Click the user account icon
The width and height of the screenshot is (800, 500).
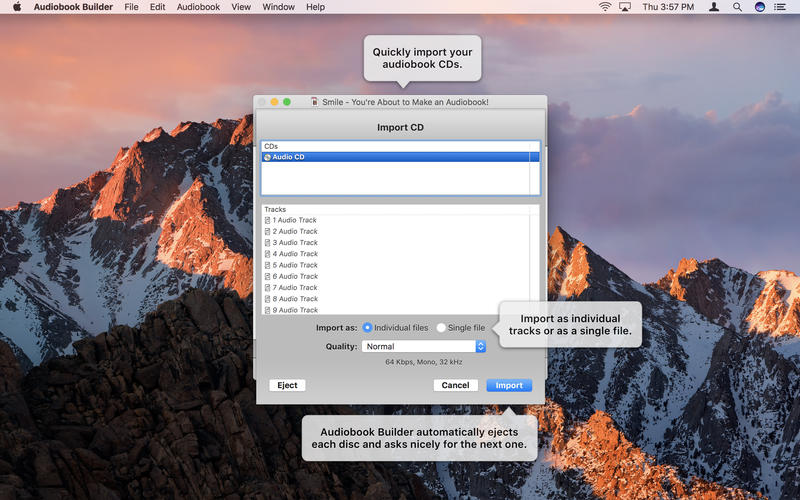click(714, 7)
